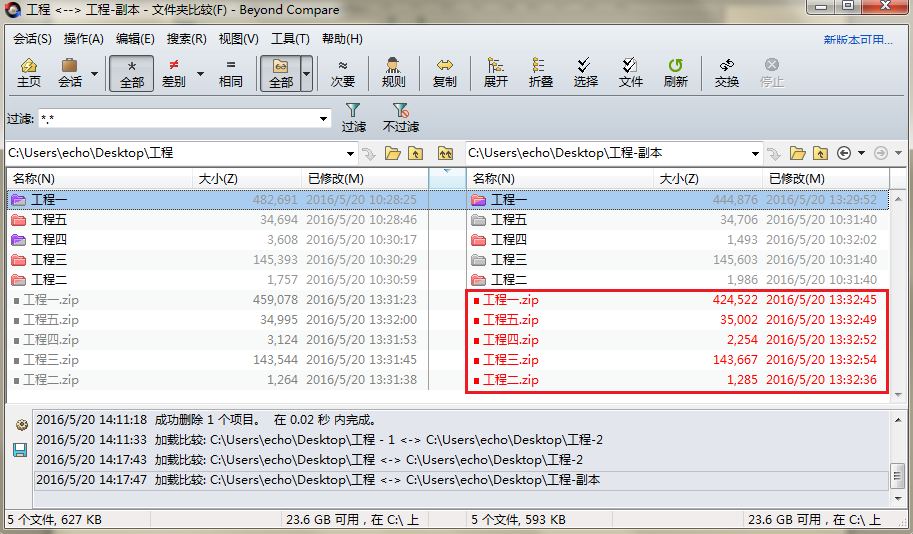The width and height of the screenshot is (913, 534).
Task: Click the set-base-folders icon between panes
Action: pos(445,153)
